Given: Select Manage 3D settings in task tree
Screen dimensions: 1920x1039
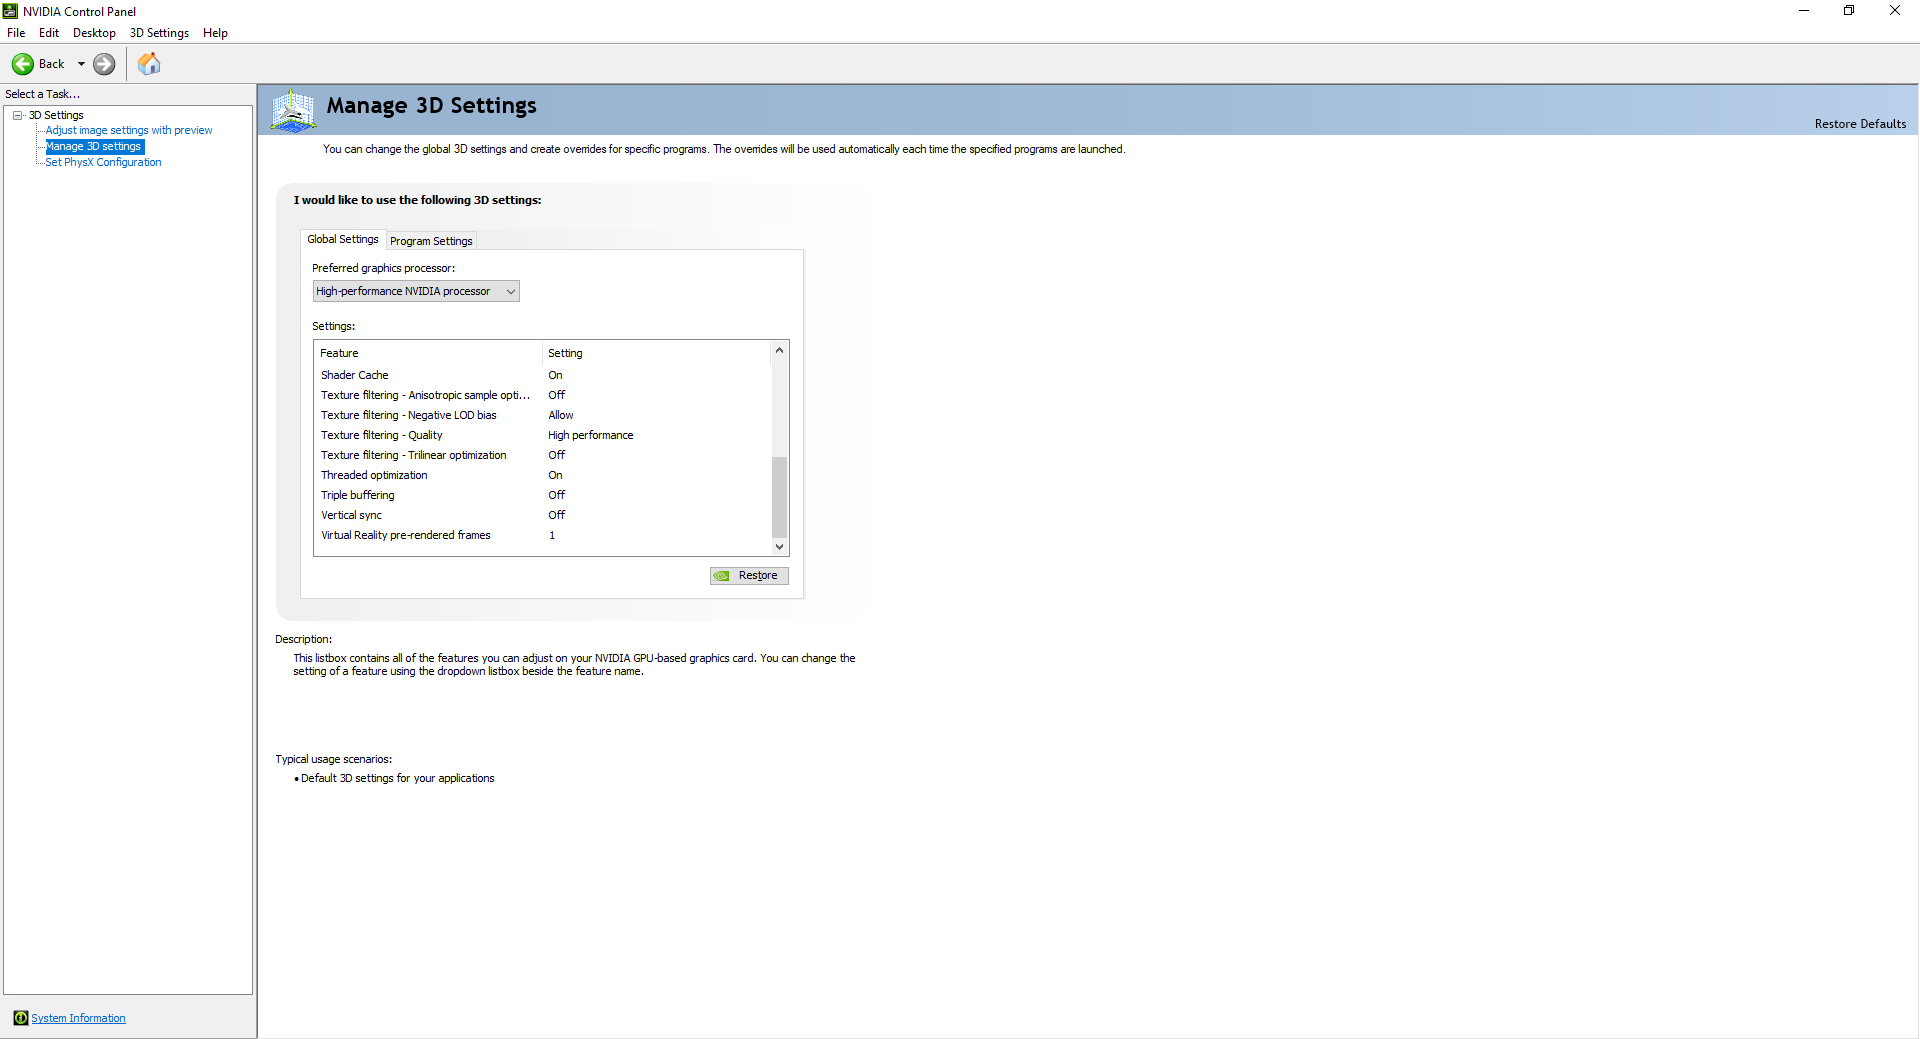Looking at the screenshot, I should pyautogui.click(x=94, y=146).
